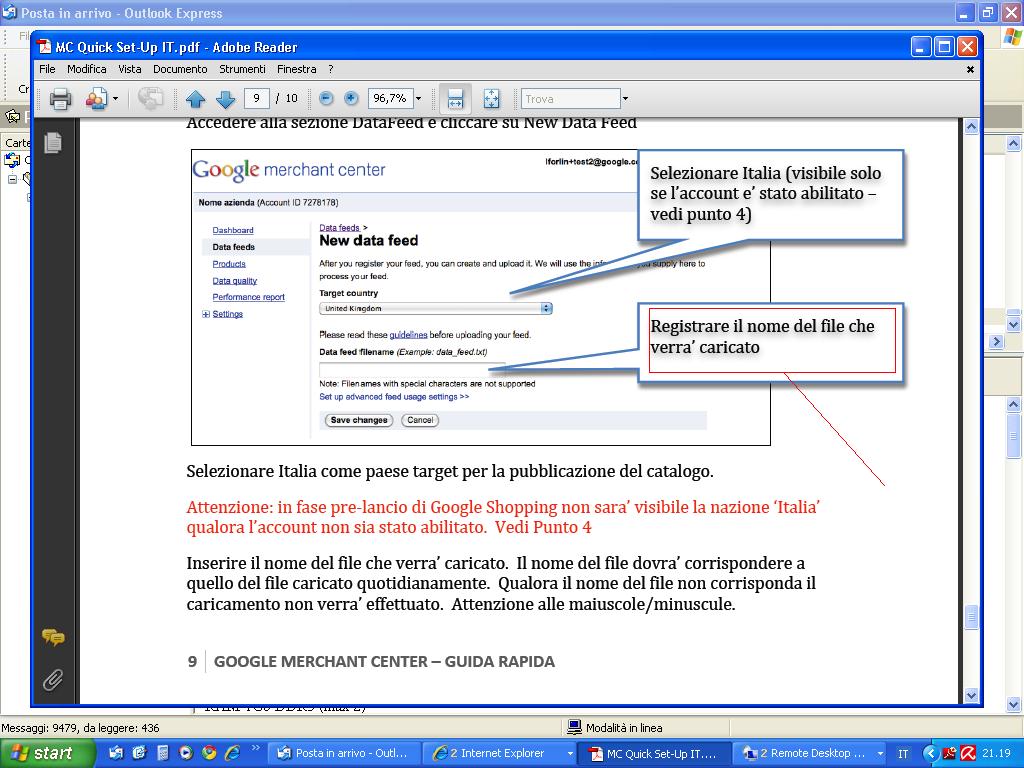Image resolution: width=1024 pixels, height=768 pixels.
Task: Open 2 Remote Desktop taskbar group
Action: (x=806, y=754)
